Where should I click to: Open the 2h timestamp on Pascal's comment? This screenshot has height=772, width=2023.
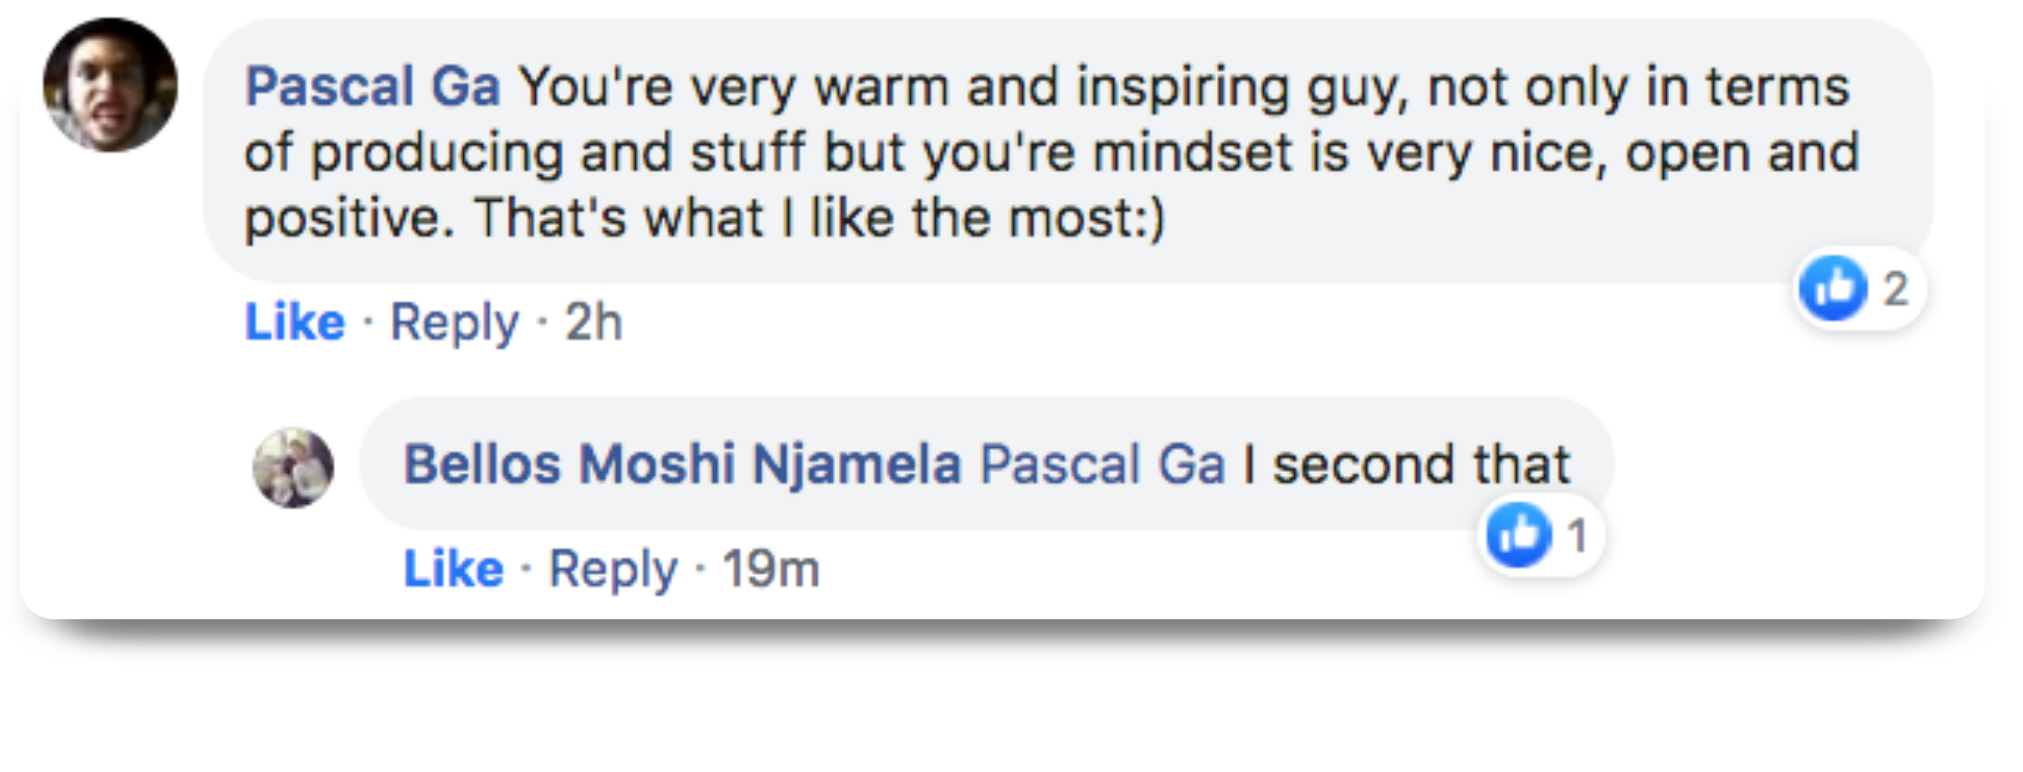coord(593,322)
